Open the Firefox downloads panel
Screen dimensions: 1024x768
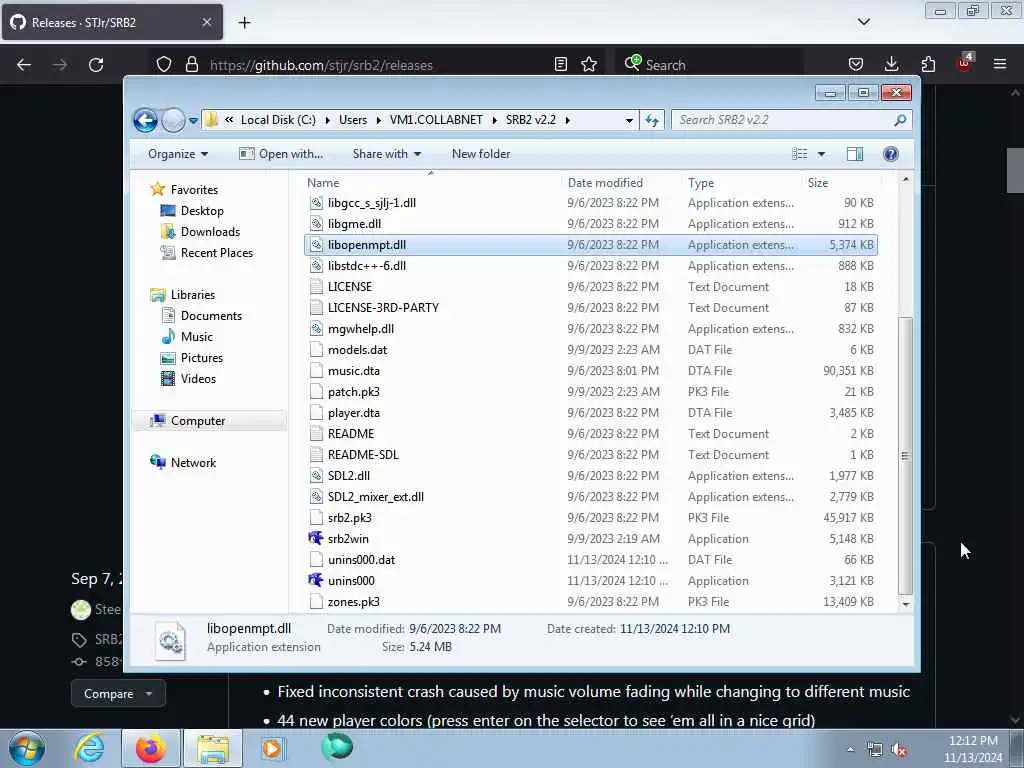click(891, 64)
